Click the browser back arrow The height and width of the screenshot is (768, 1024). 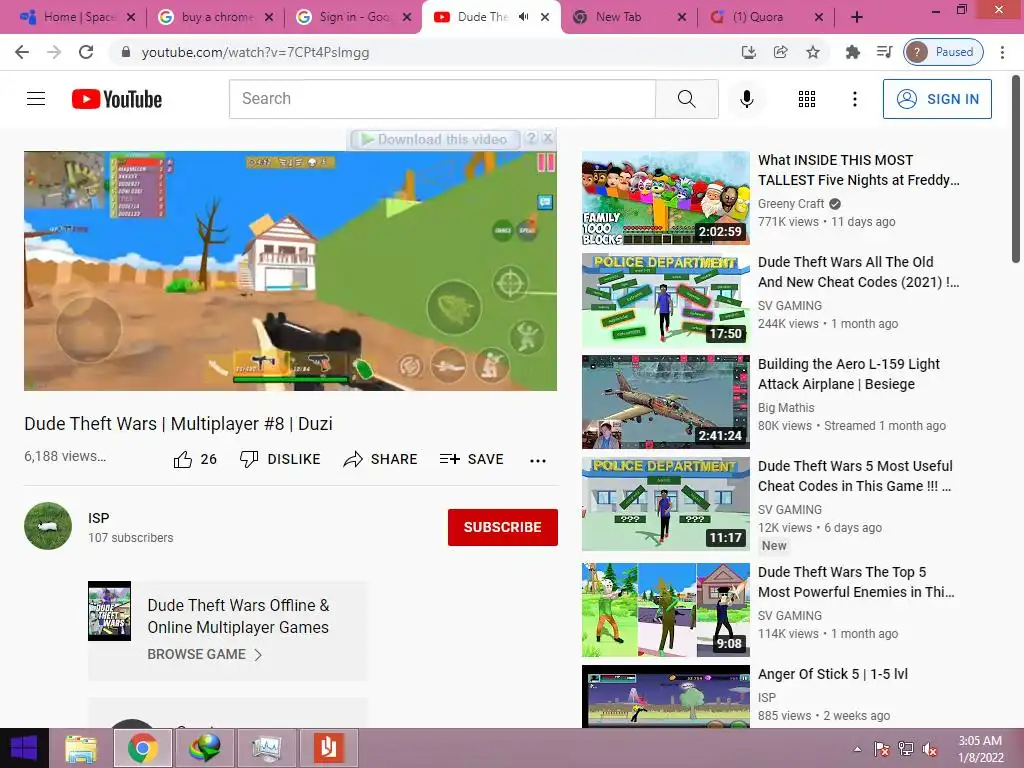[x=22, y=52]
